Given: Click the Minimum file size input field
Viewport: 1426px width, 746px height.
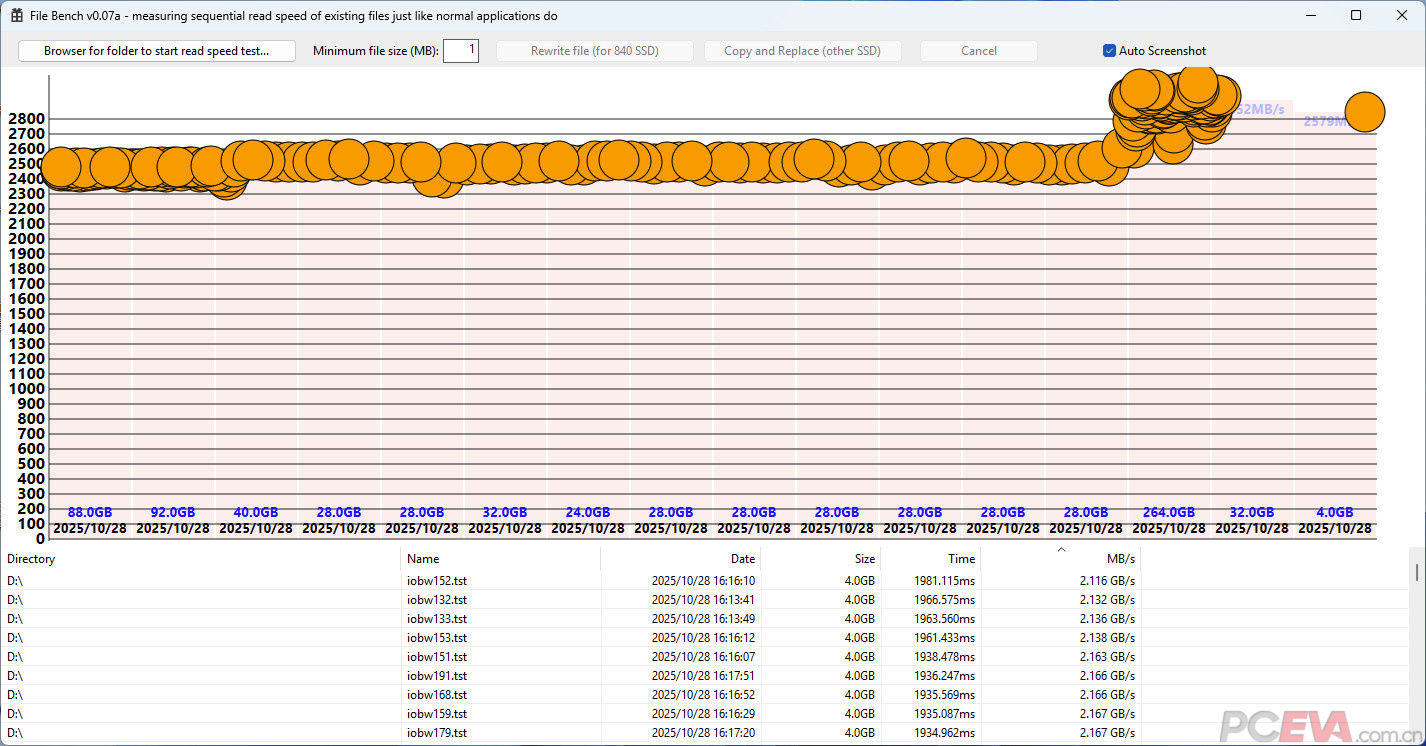Looking at the screenshot, I should pos(460,51).
